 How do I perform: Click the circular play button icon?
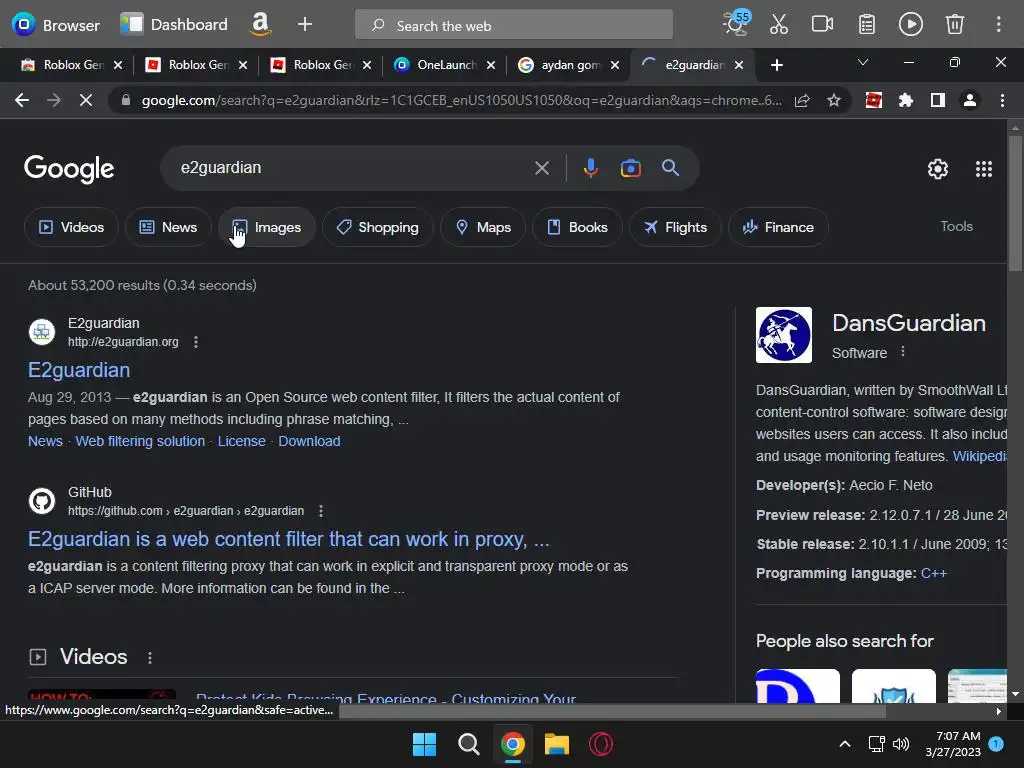coord(910,25)
